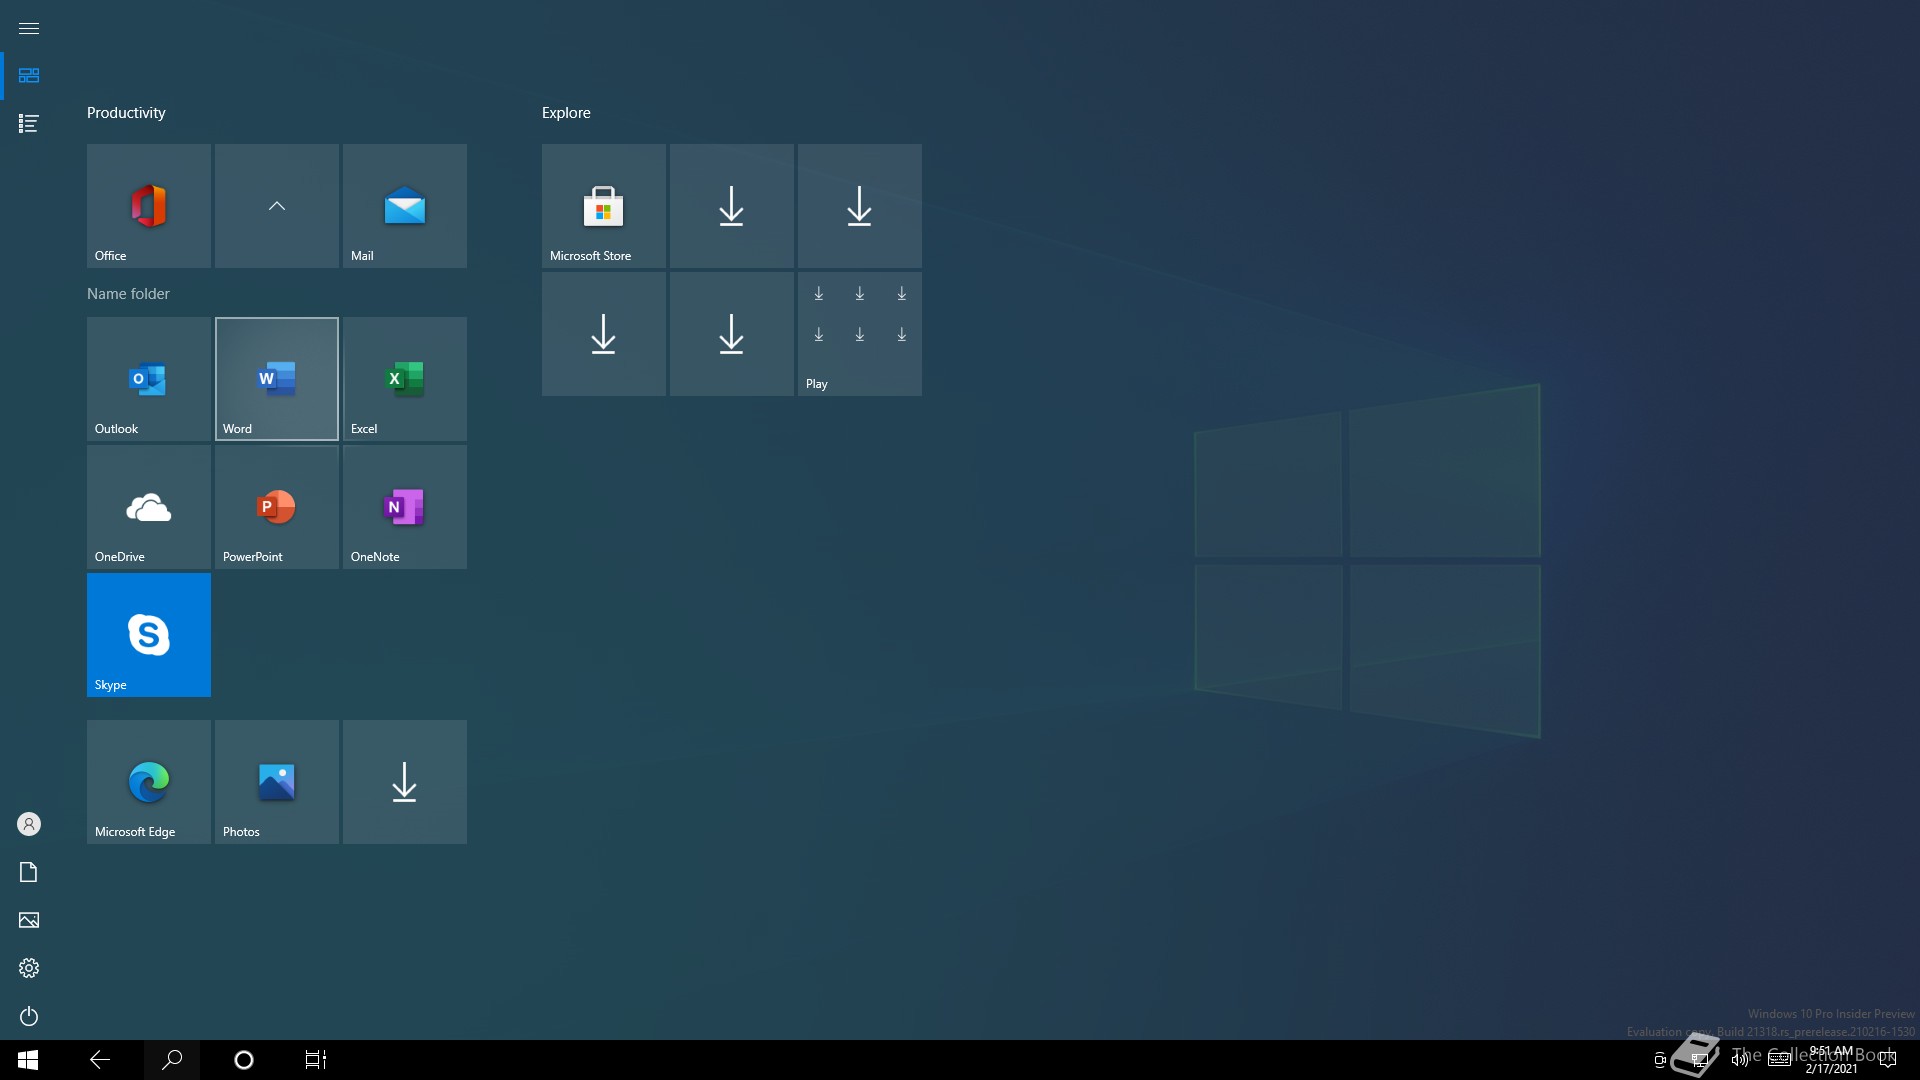Click the Name folder field
1920x1080 pixels.
(128, 294)
